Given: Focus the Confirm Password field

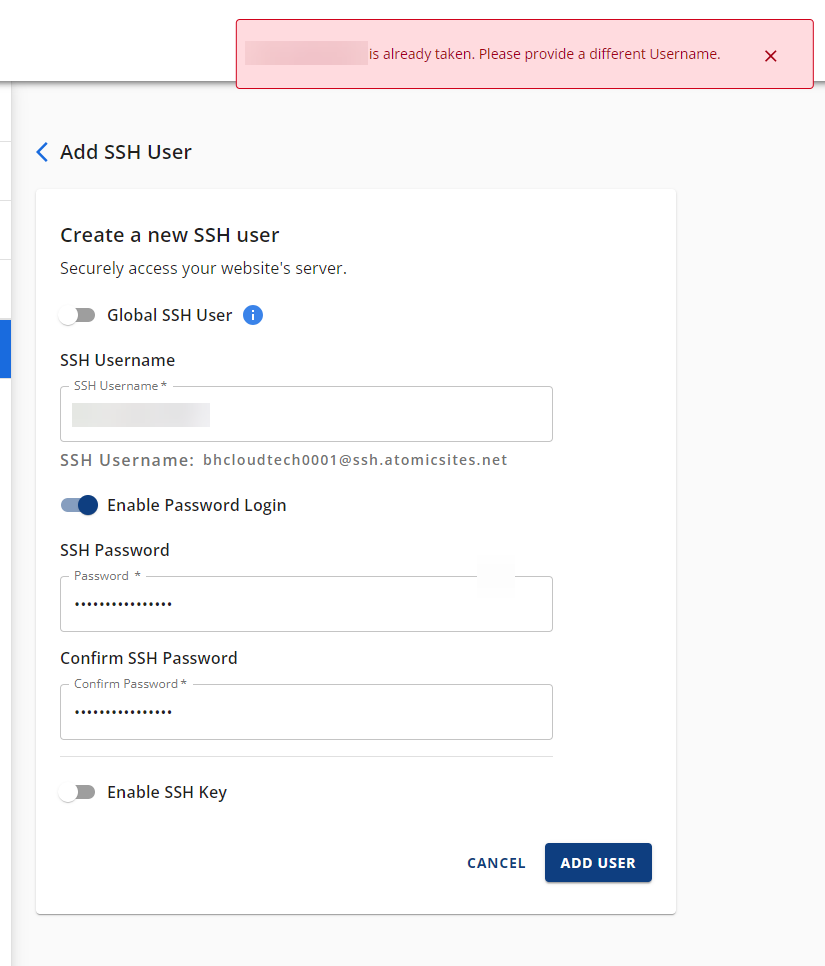Looking at the screenshot, I should coord(306,712).
